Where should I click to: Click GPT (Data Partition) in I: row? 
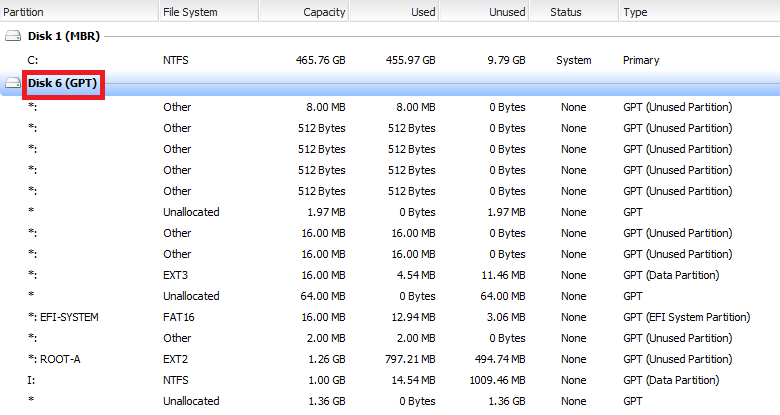pos(671,380)
